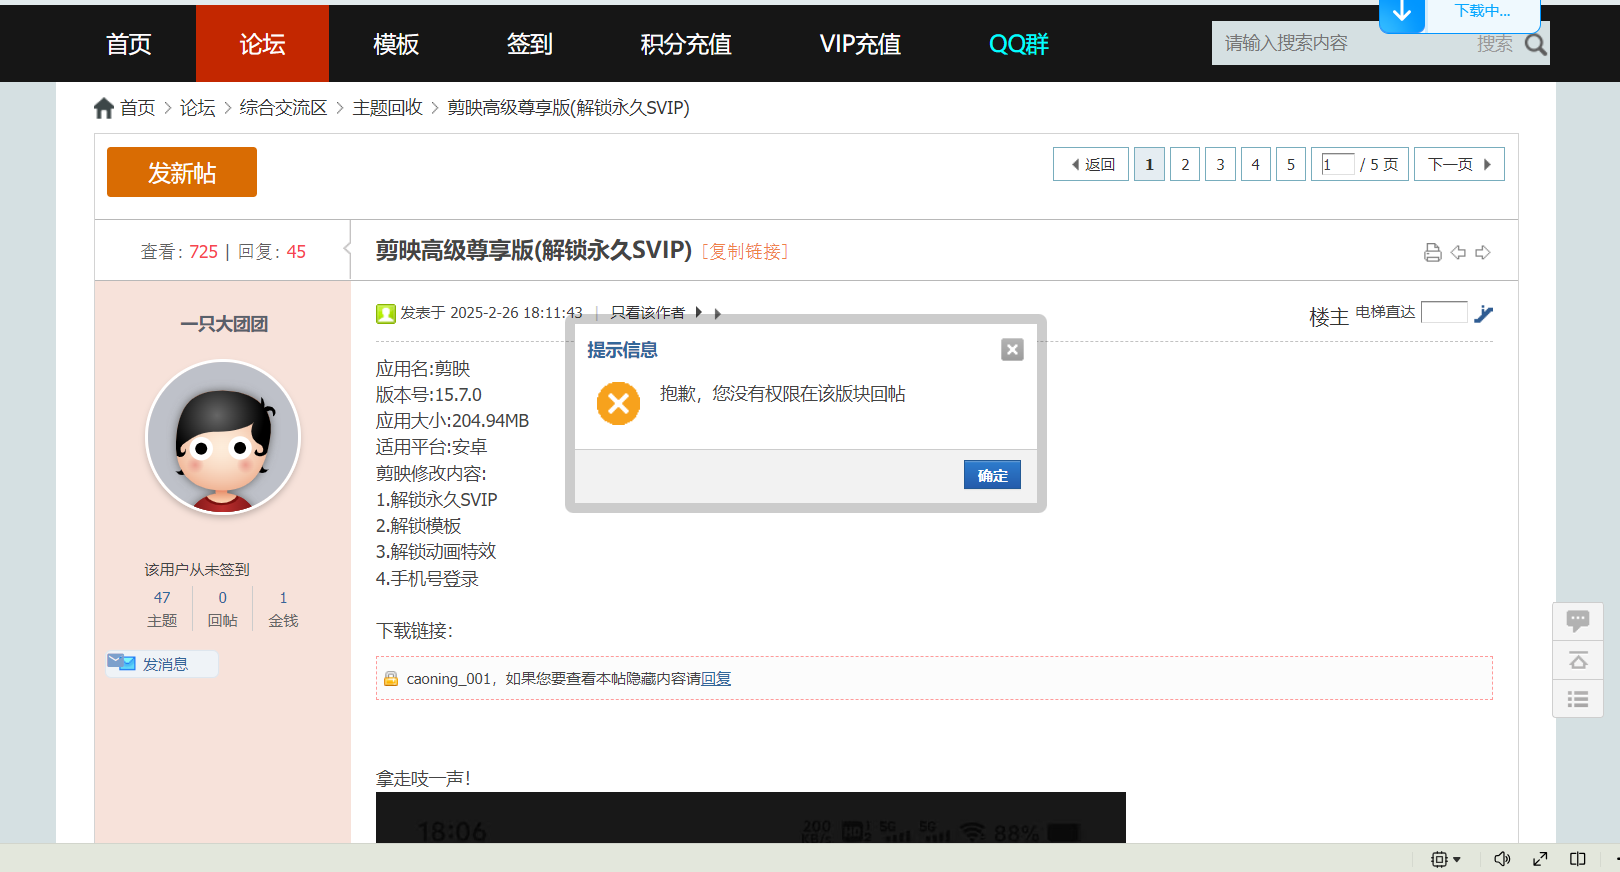Go to page 2
The height and width of the screenshot is (872, 1620).
point(1185,164)
